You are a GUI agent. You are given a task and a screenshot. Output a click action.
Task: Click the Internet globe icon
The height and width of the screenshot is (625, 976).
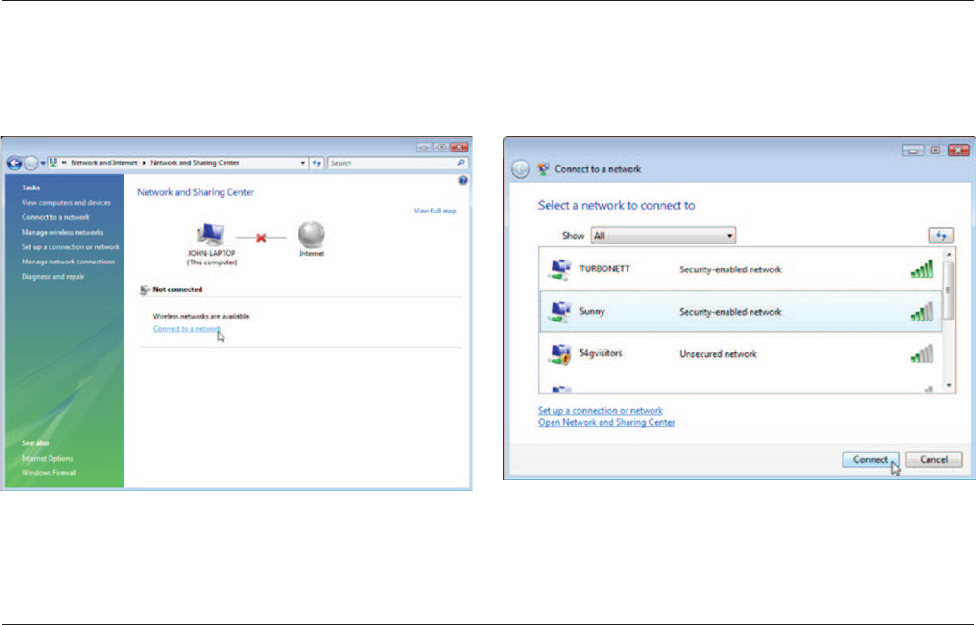pos(311,235)
